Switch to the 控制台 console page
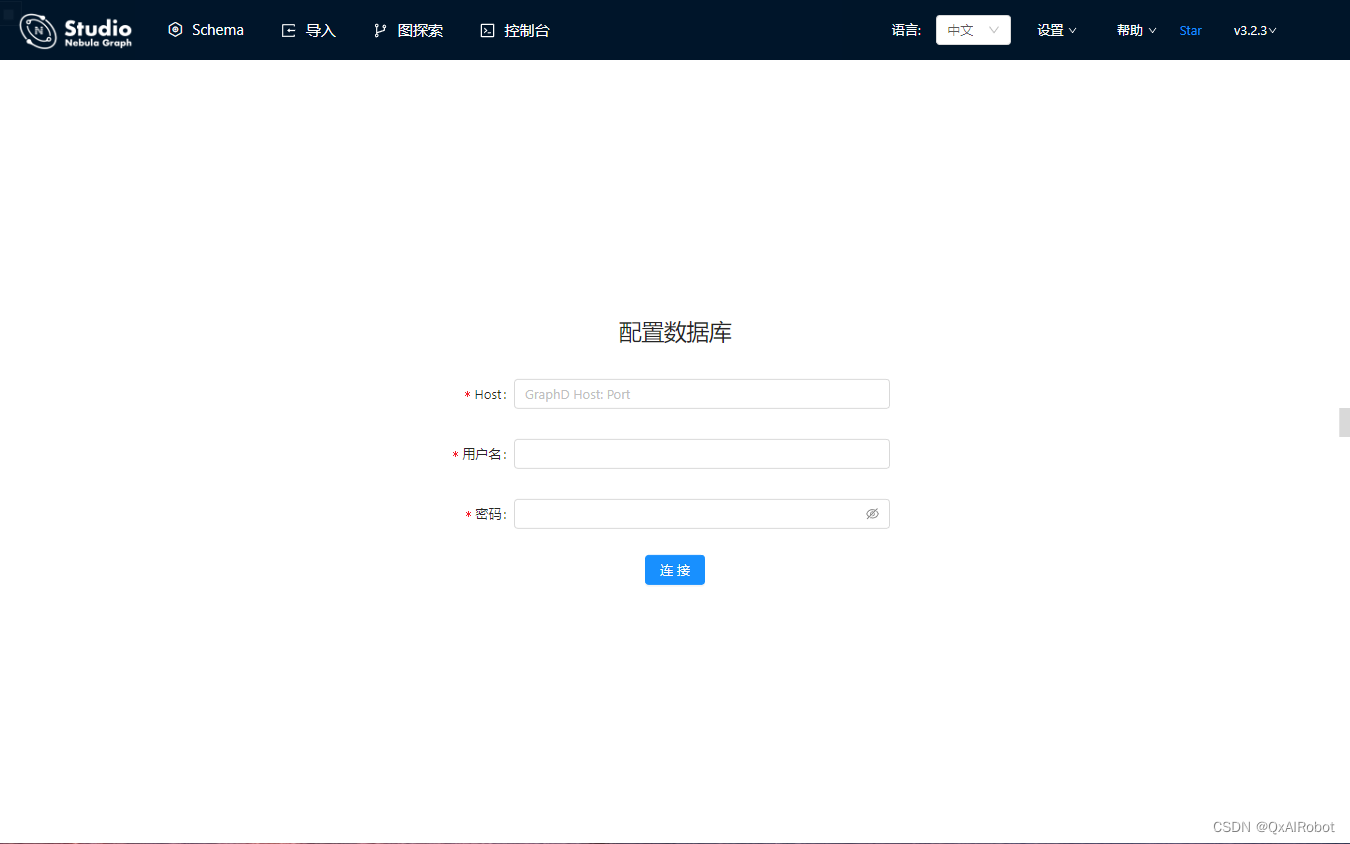 (516, 30)
